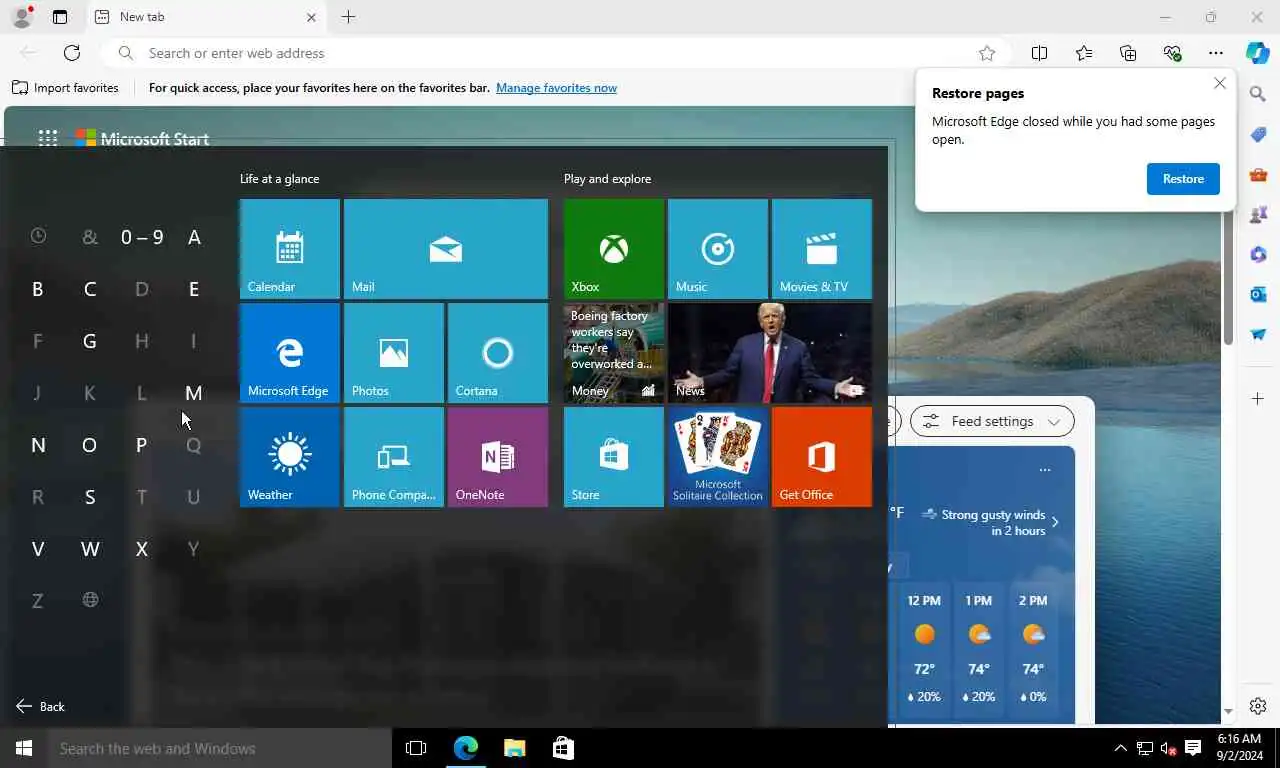The width and height of the screenshot is (1280, 768).
Task: Open Microsoft Solitaire Collection tile
Action: point(718,457)
